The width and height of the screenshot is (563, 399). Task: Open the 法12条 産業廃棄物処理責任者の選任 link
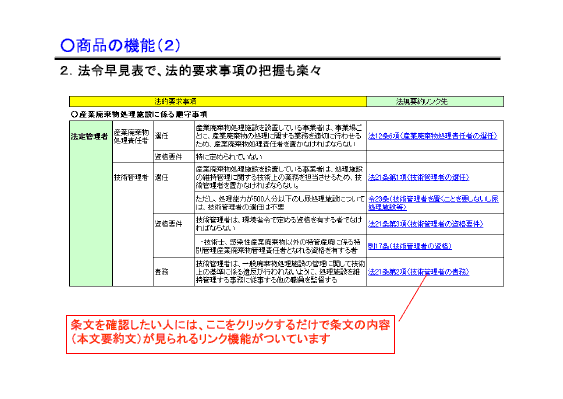tap(433, 136)
